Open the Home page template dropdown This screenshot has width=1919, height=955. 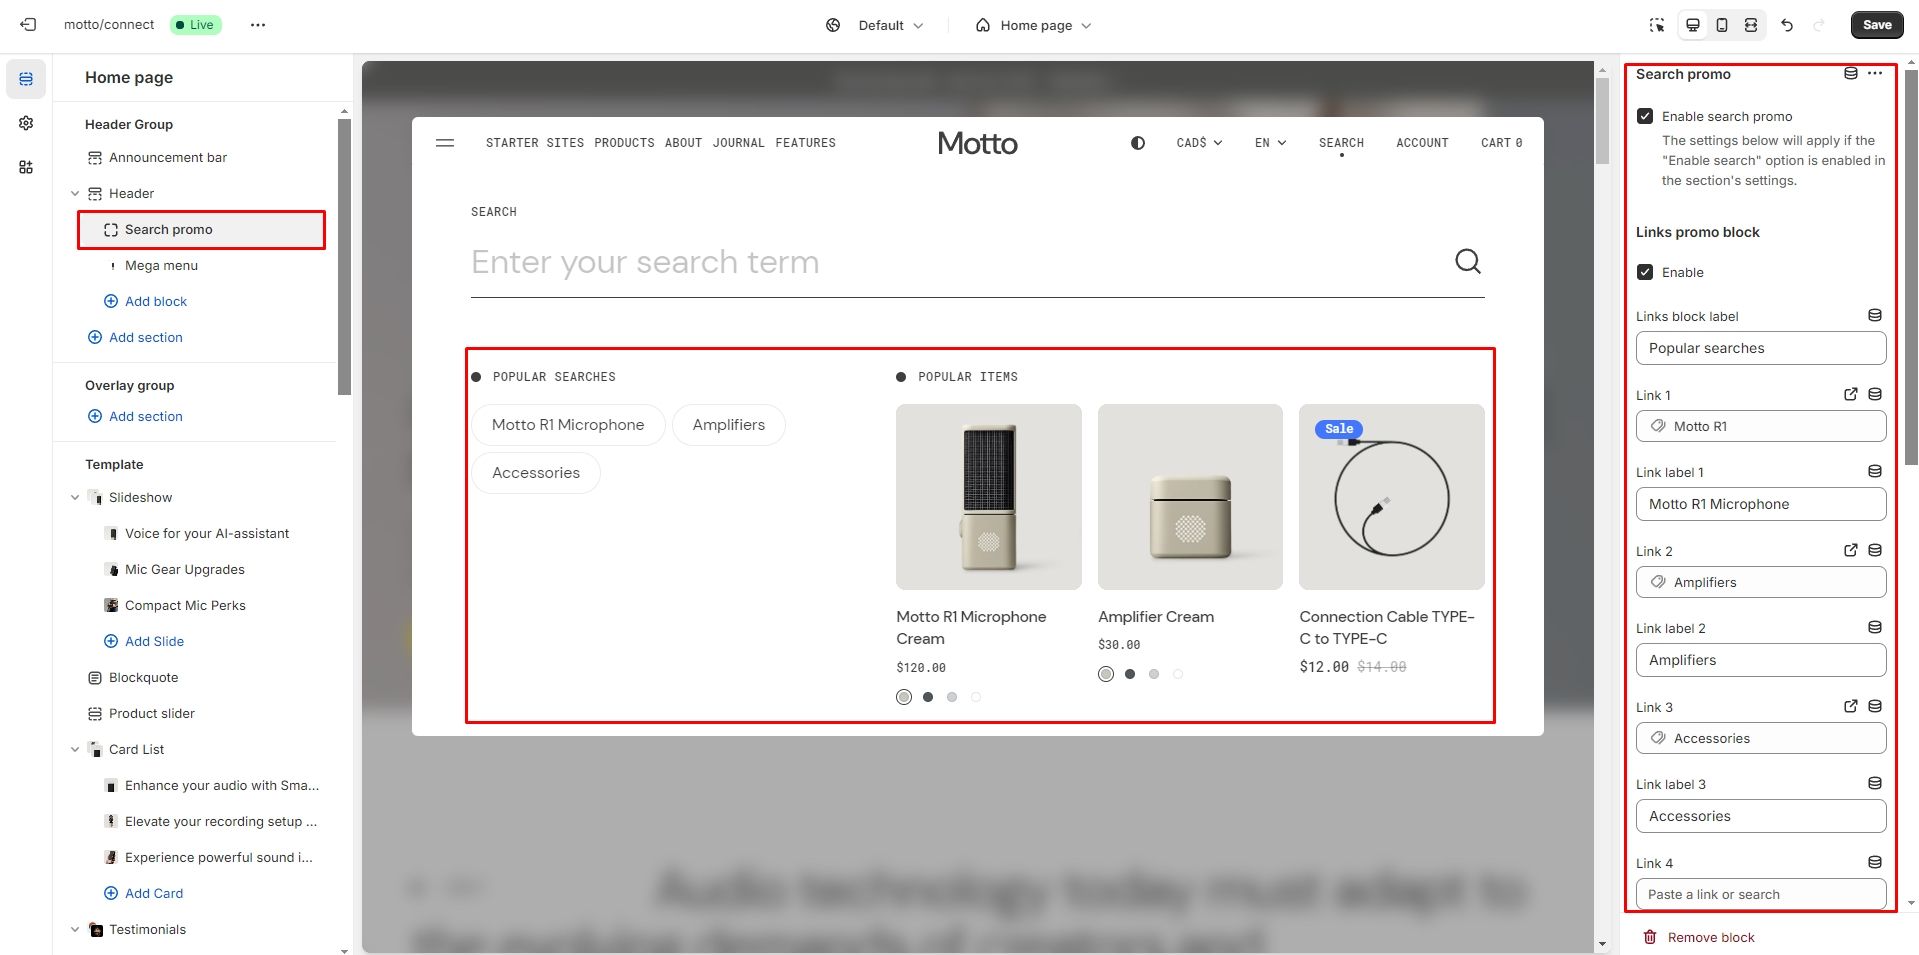pyautogui.click(x=1034, y=25)
